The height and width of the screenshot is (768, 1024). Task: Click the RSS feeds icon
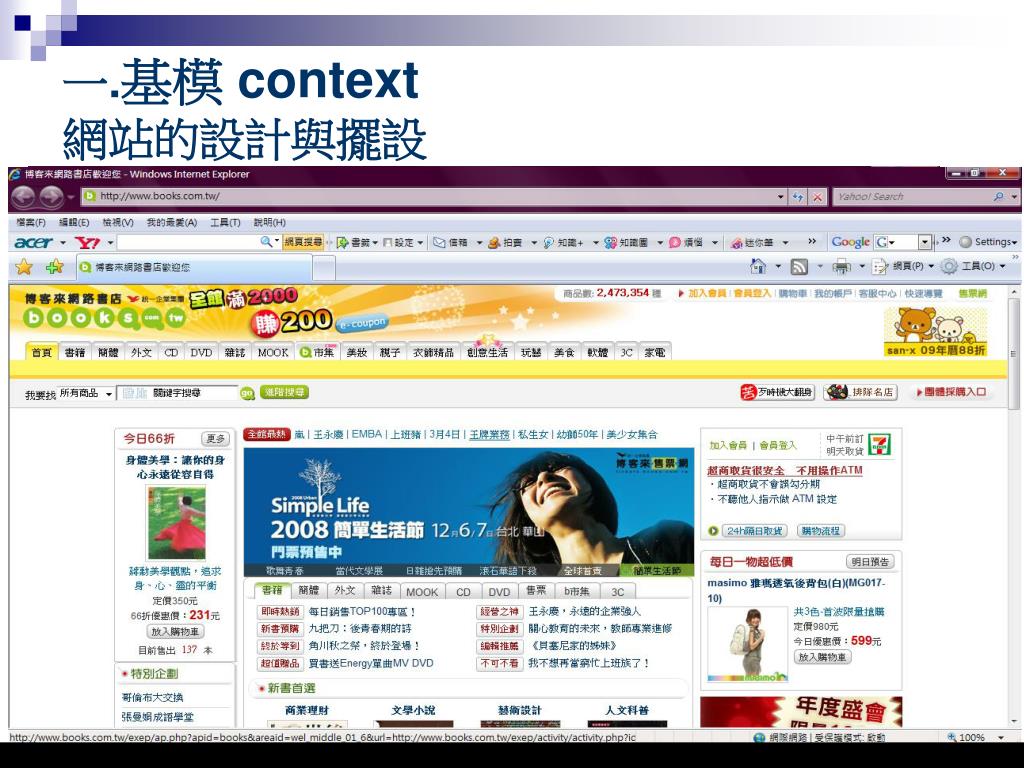(x=799, y=266)
